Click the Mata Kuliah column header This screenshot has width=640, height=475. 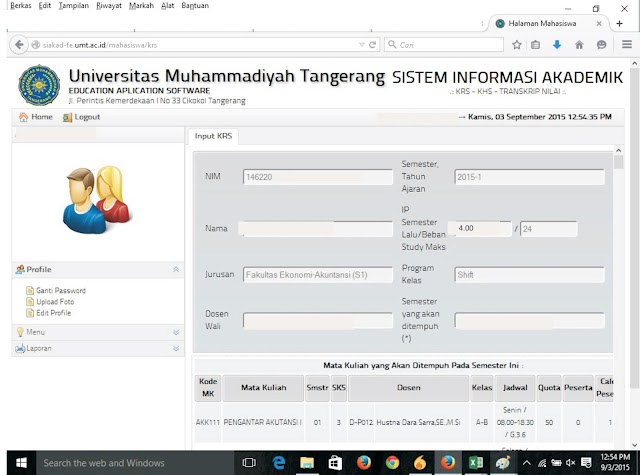[x=263, y=388]
